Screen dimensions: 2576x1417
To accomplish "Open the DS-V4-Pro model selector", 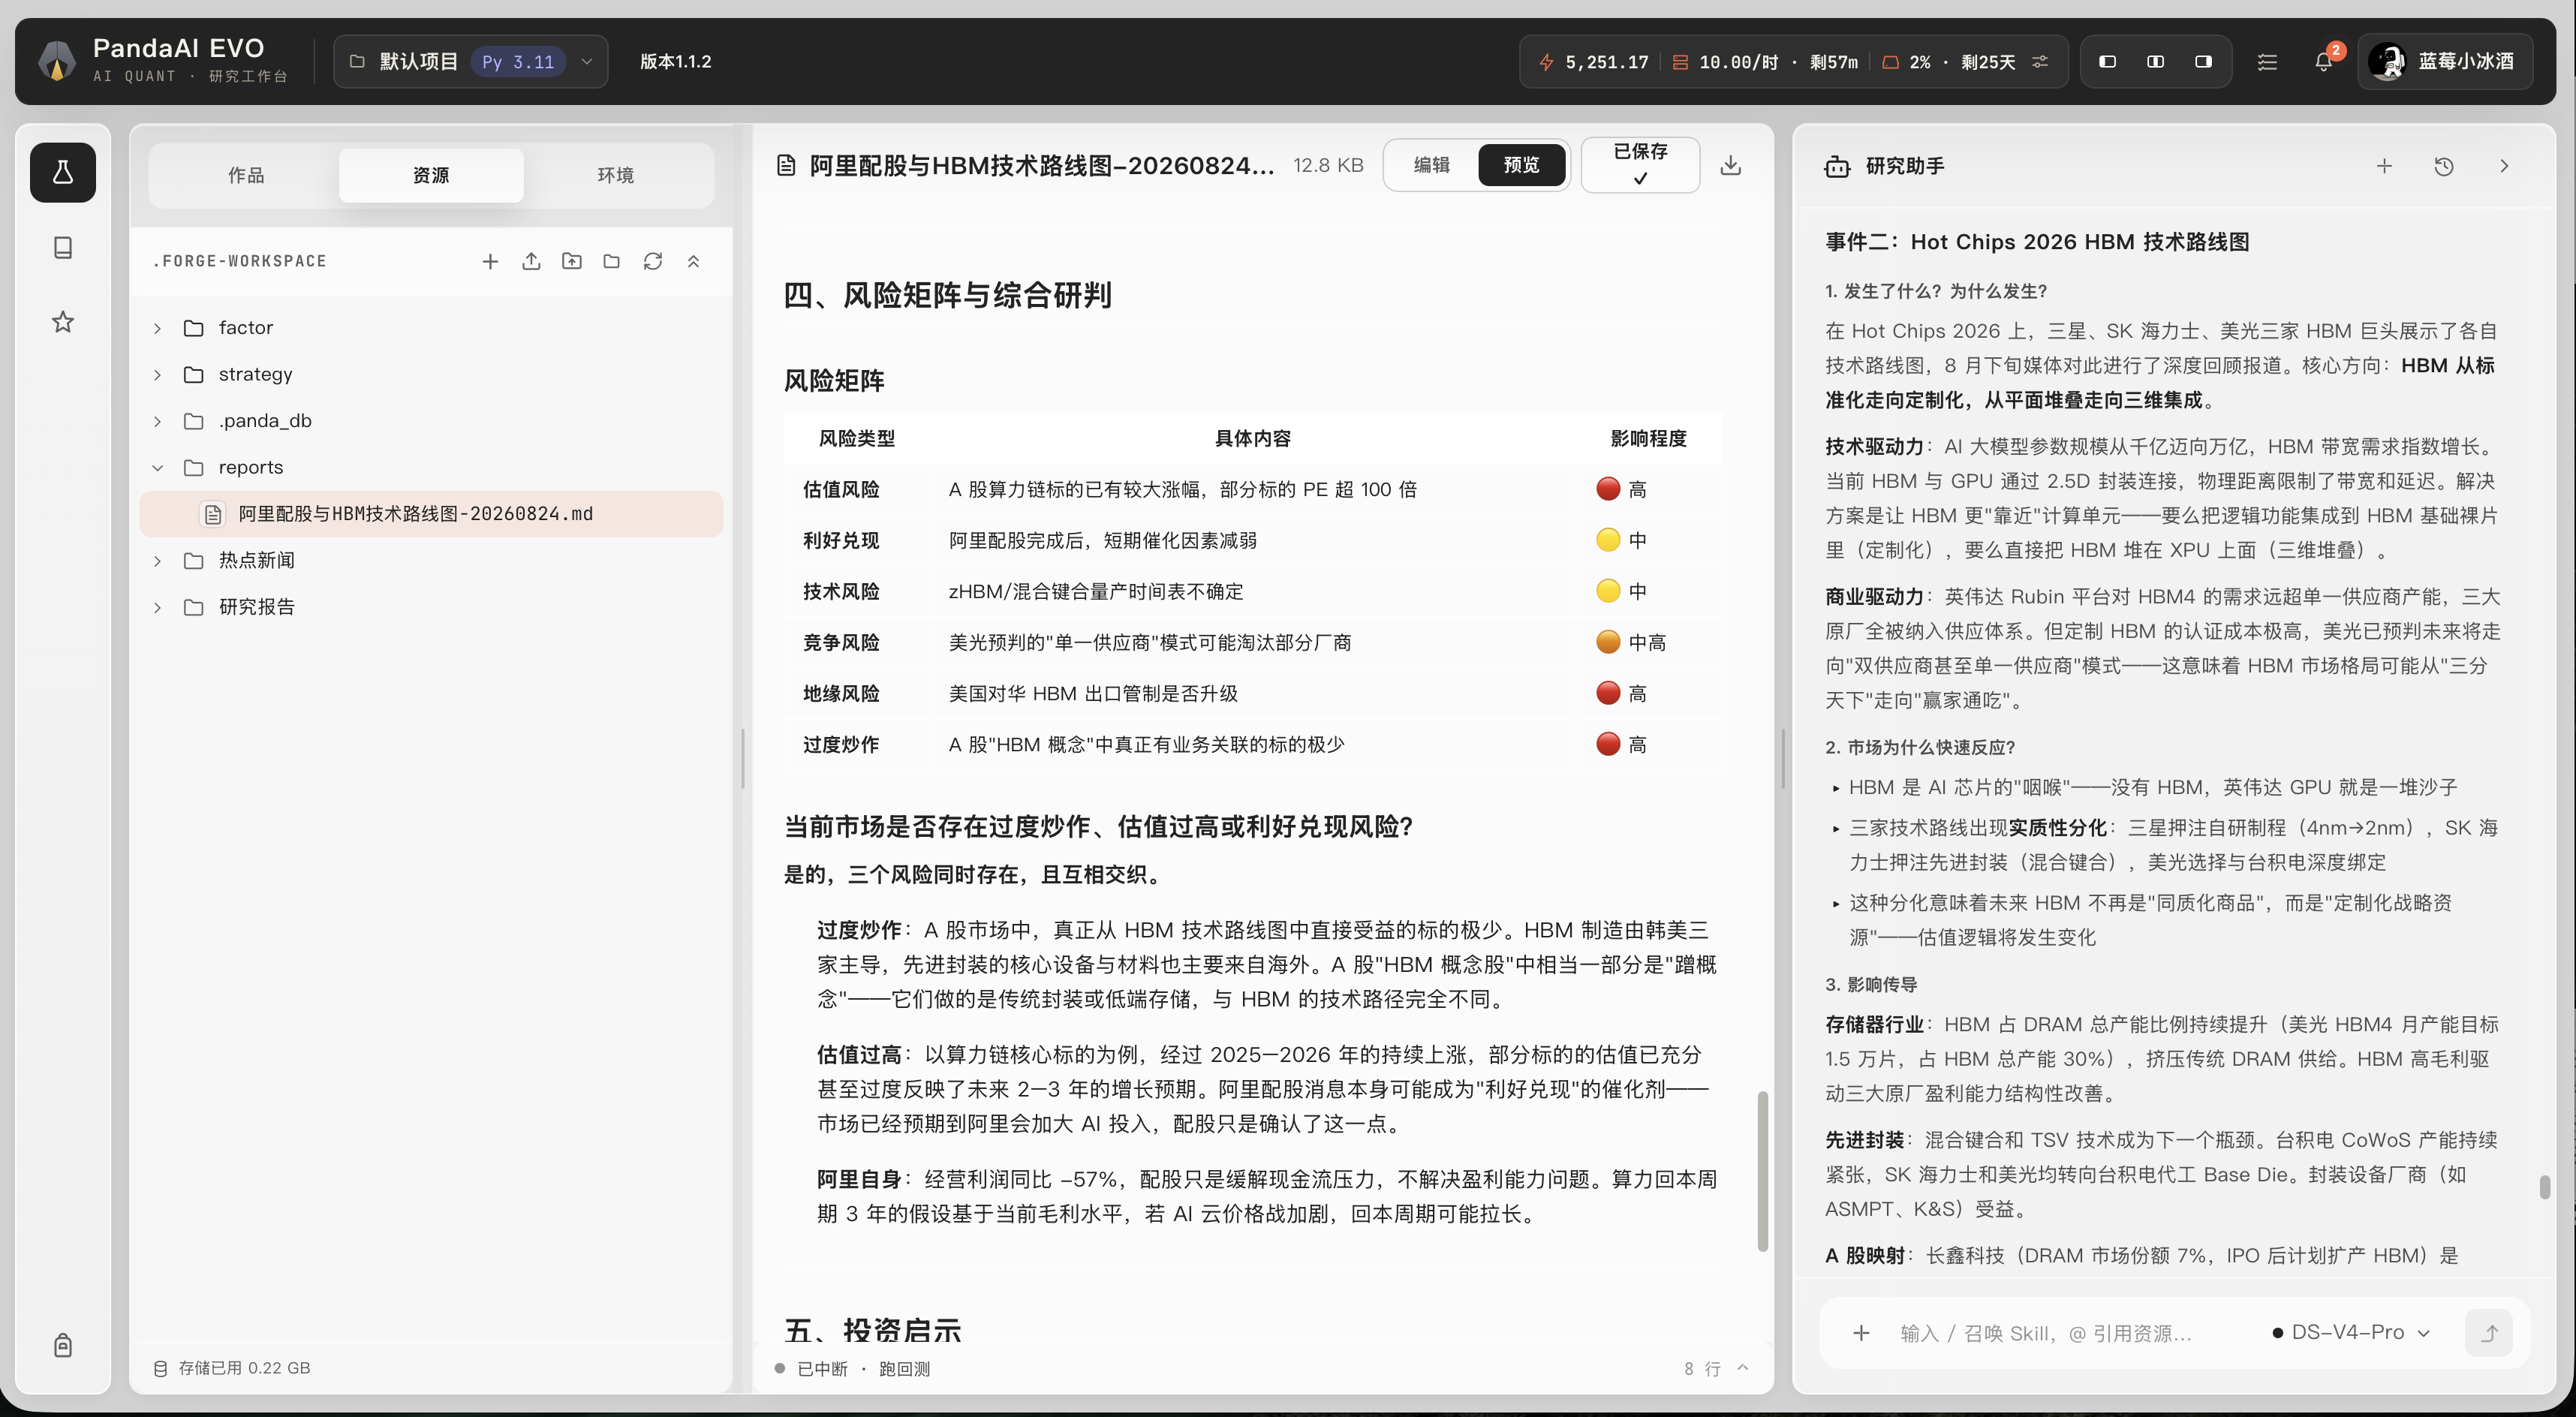I will pyautogui.click(x=2350, y=1333).
